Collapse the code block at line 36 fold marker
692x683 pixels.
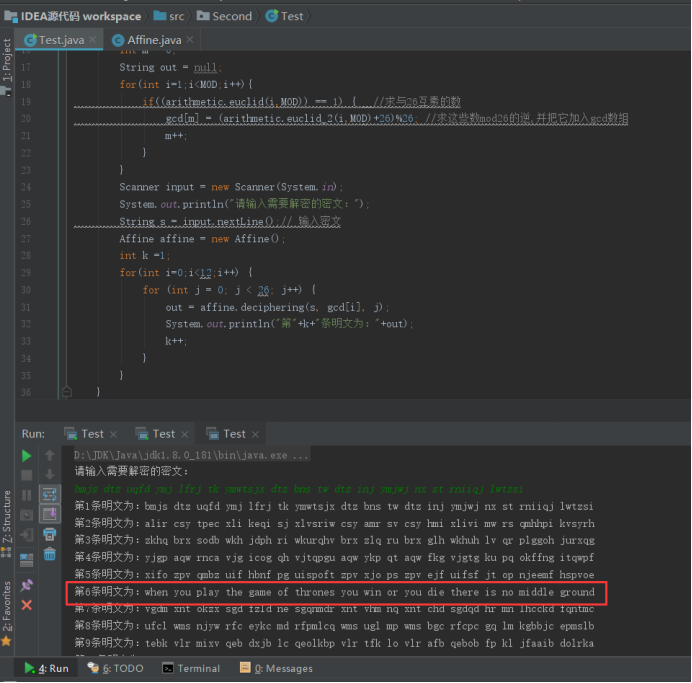coord(67,391)
